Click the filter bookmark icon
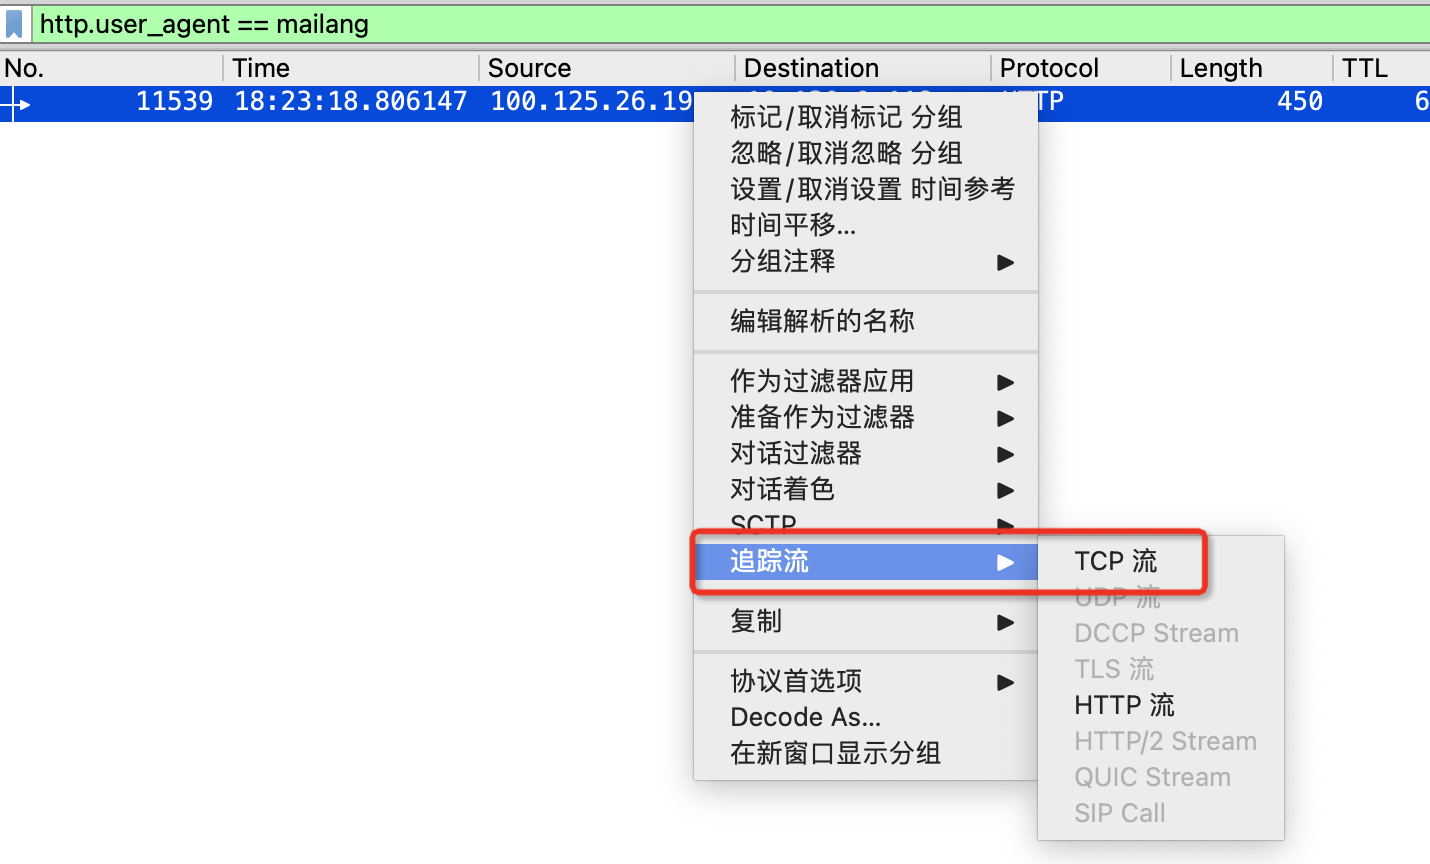Viewport: 1430px width, 864px height. coord(14,24)
